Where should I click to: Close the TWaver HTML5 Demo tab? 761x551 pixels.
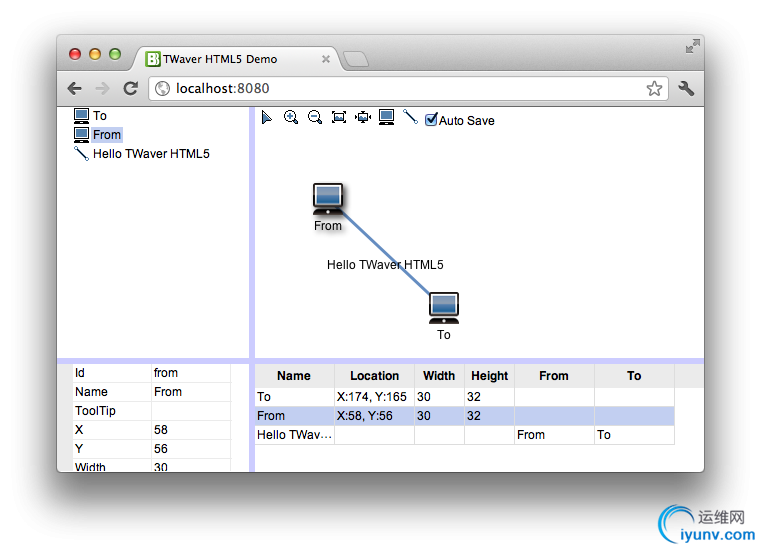pyautogui.click(x=326, y=59)
